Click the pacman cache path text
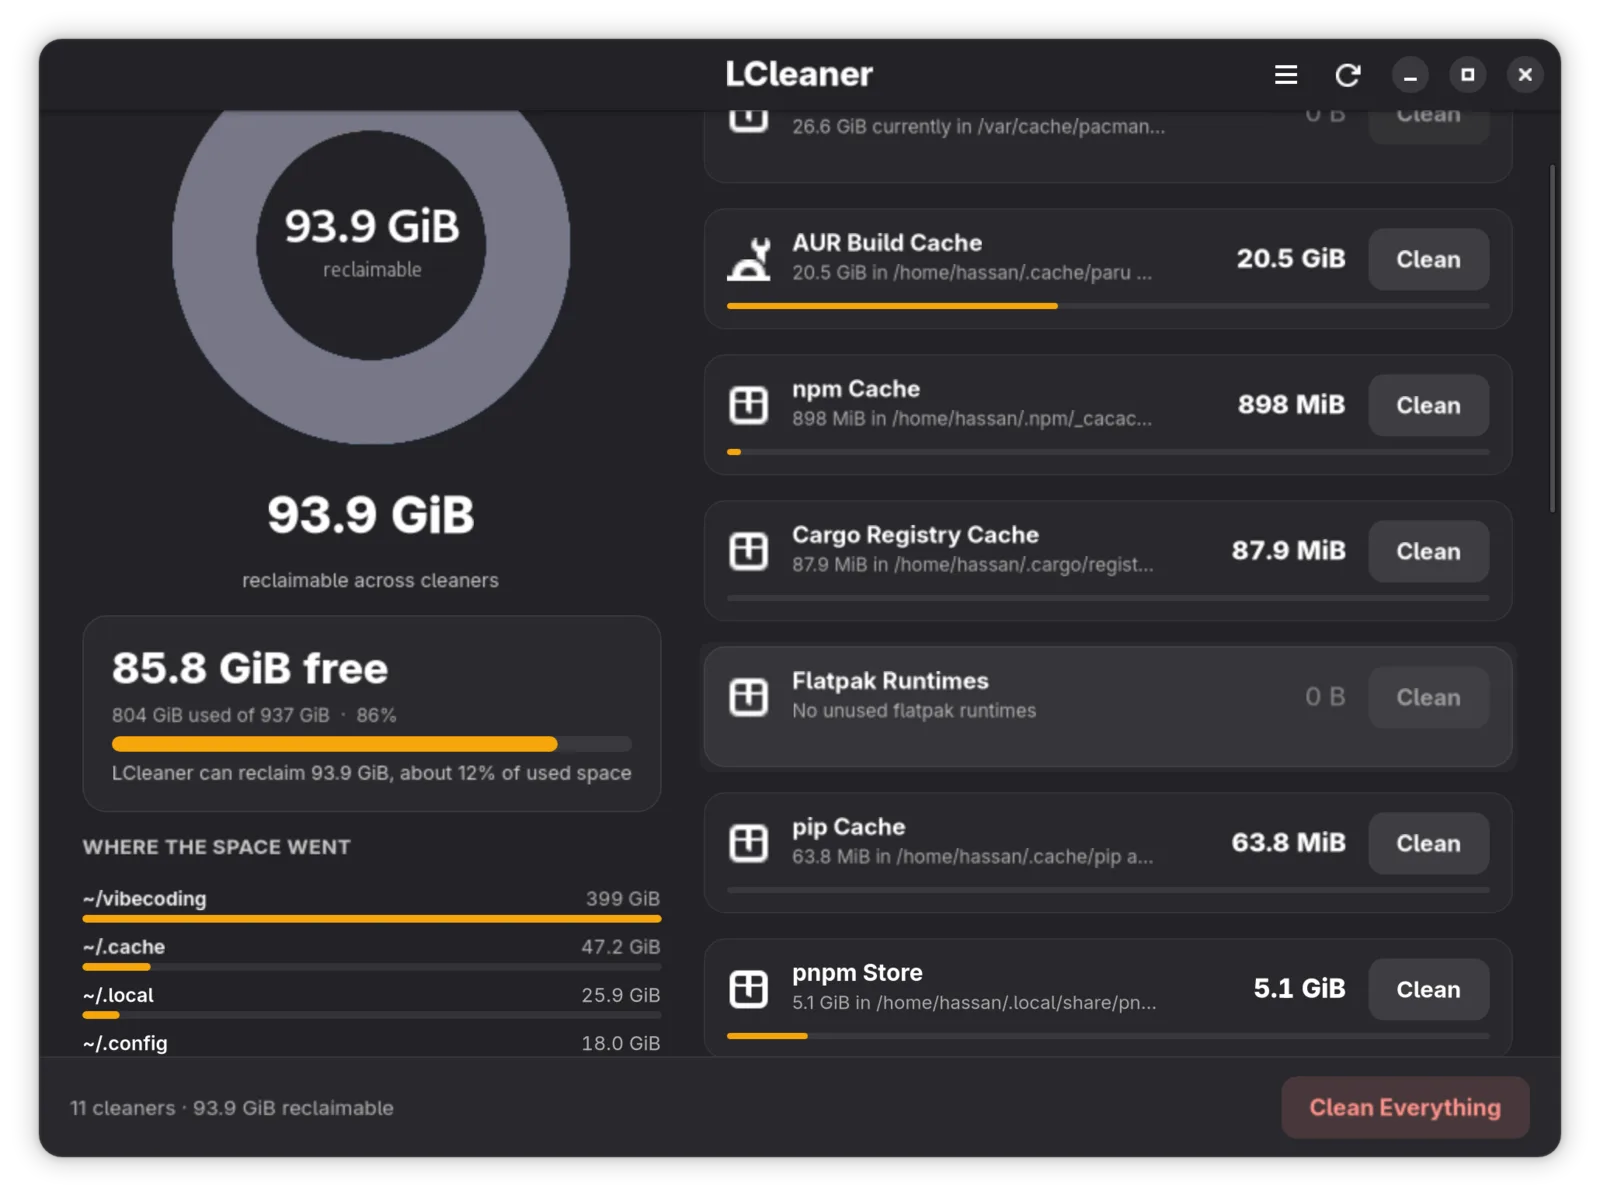Screen dimensions: 1600x1196 click(x=978, y=127)
